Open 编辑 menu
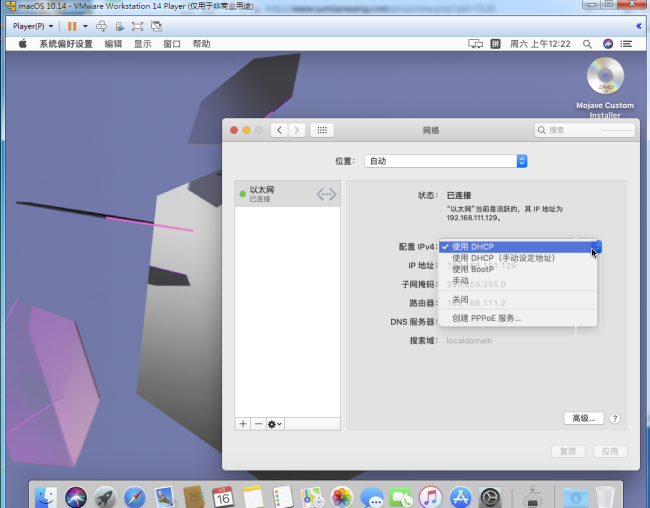Image resolution: width=650 pixels, height=508 pixels. coord(113,44)
